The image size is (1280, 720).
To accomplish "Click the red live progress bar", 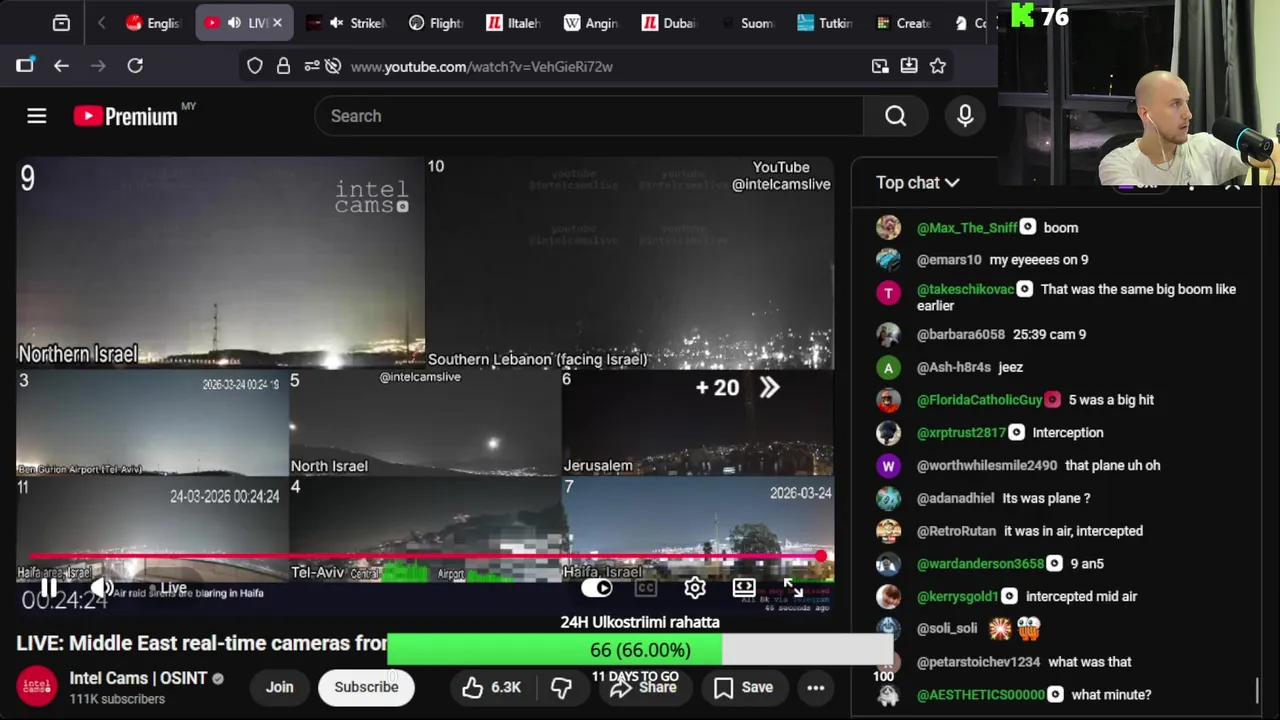I will click(425, 556).
